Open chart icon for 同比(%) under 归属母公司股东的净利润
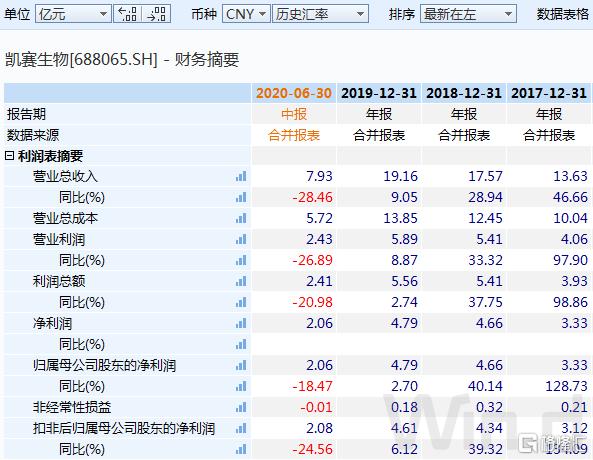 point(241,386)
